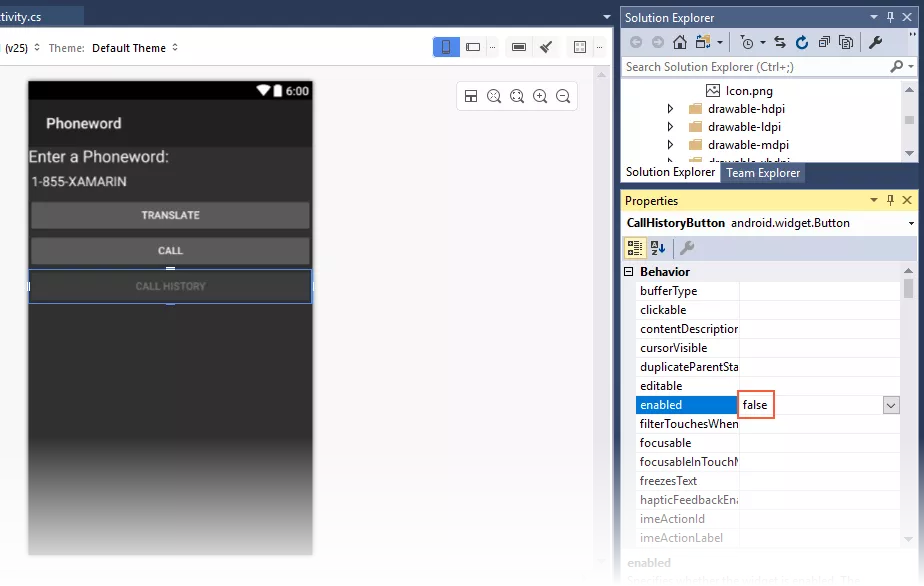Click the Solution Explorer search field
This screenshot has width=924, height=586.
(755, 67)
